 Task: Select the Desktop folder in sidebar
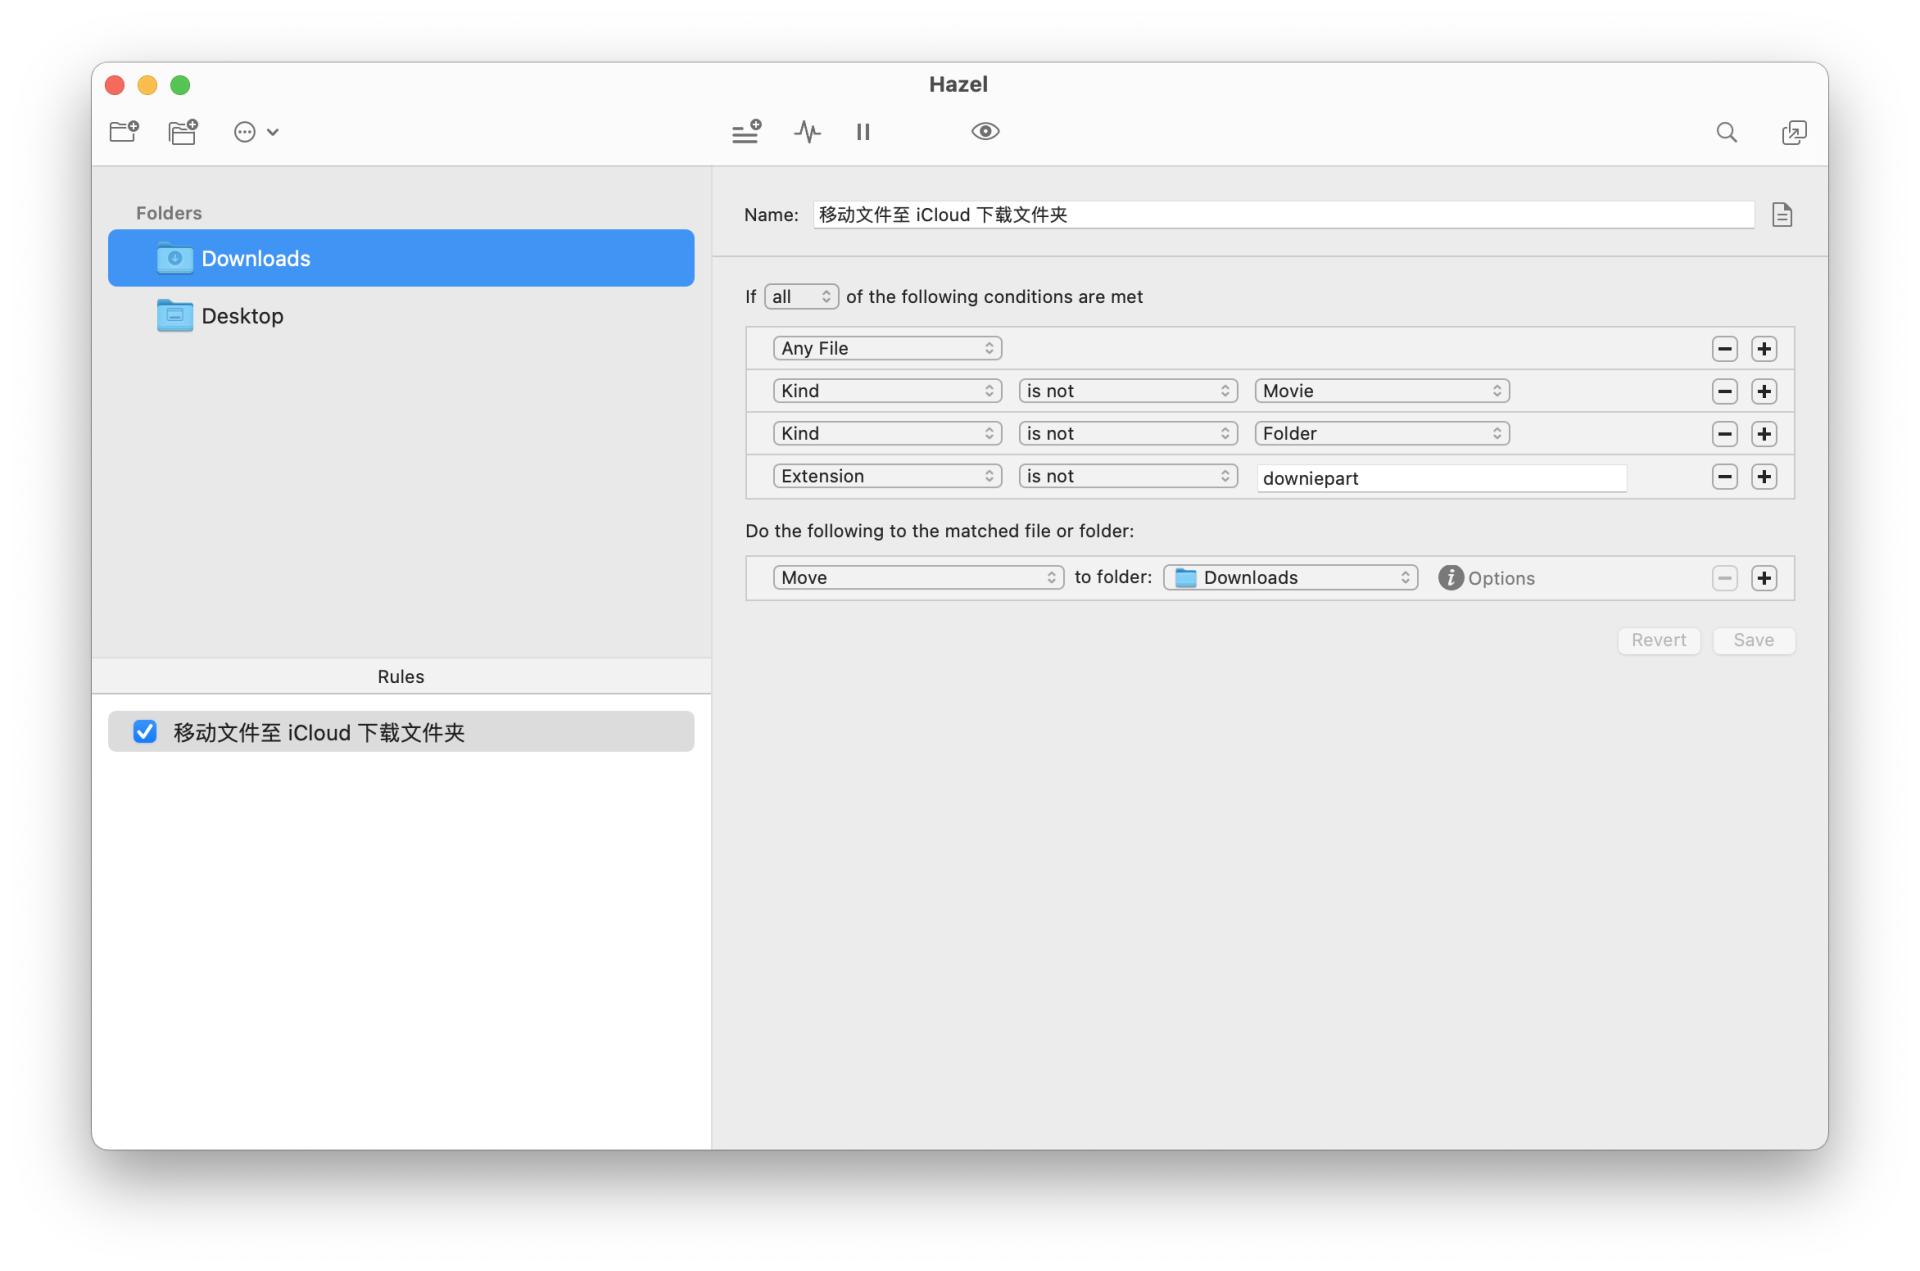tap(242, 316)
